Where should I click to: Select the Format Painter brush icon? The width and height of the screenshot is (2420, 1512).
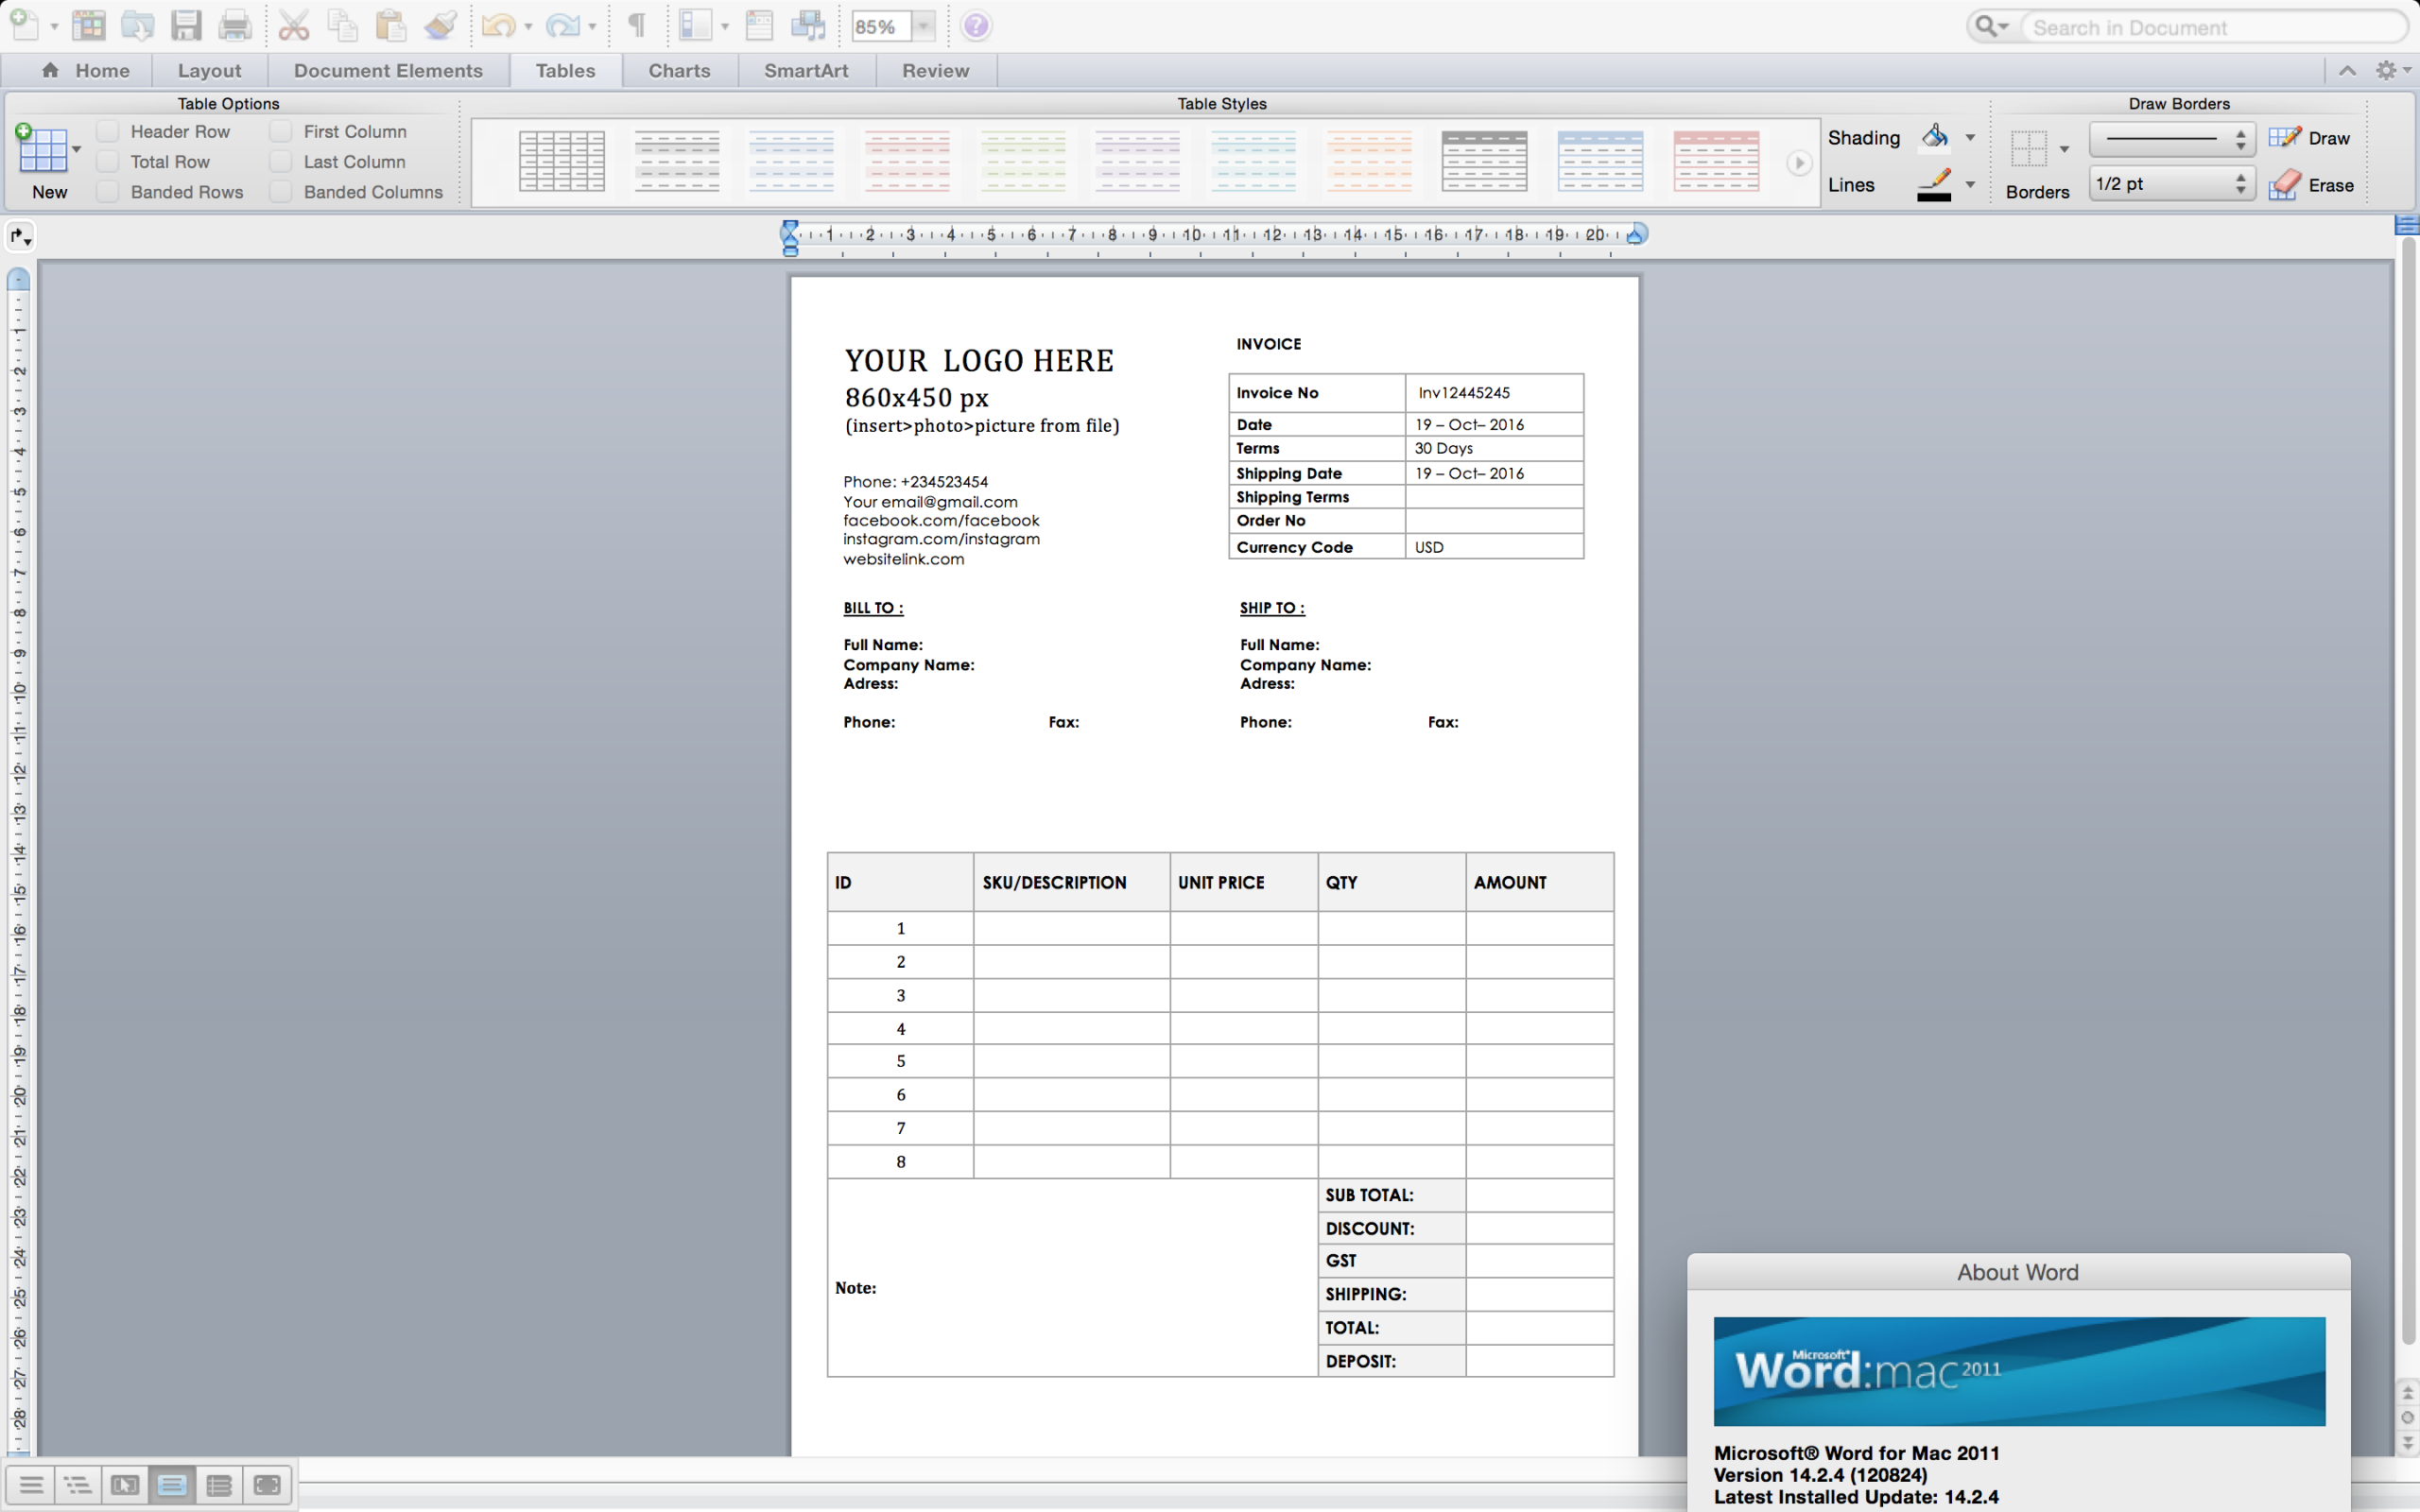coord(440,25)
